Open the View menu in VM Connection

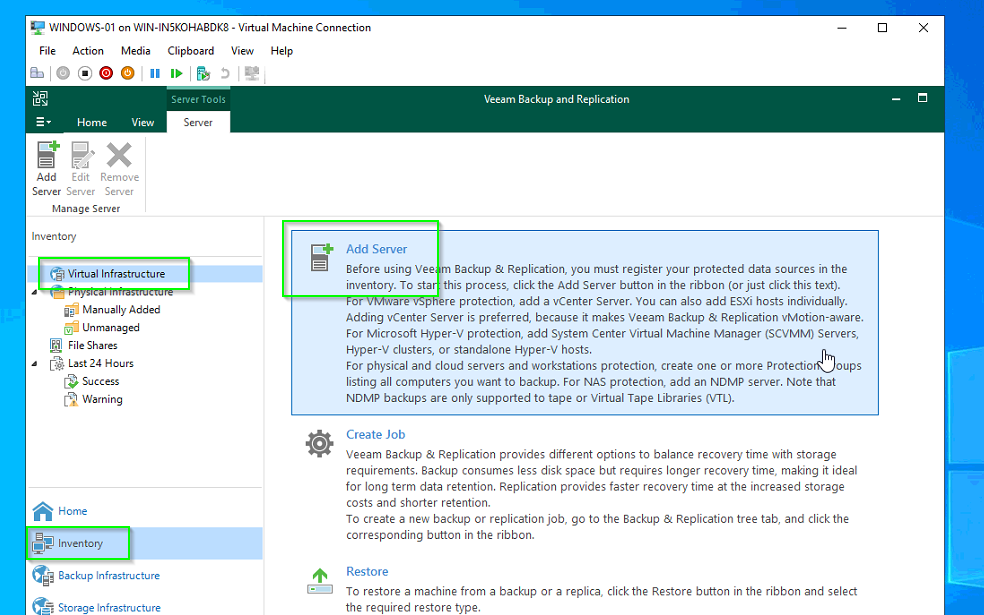coord(242,51)
